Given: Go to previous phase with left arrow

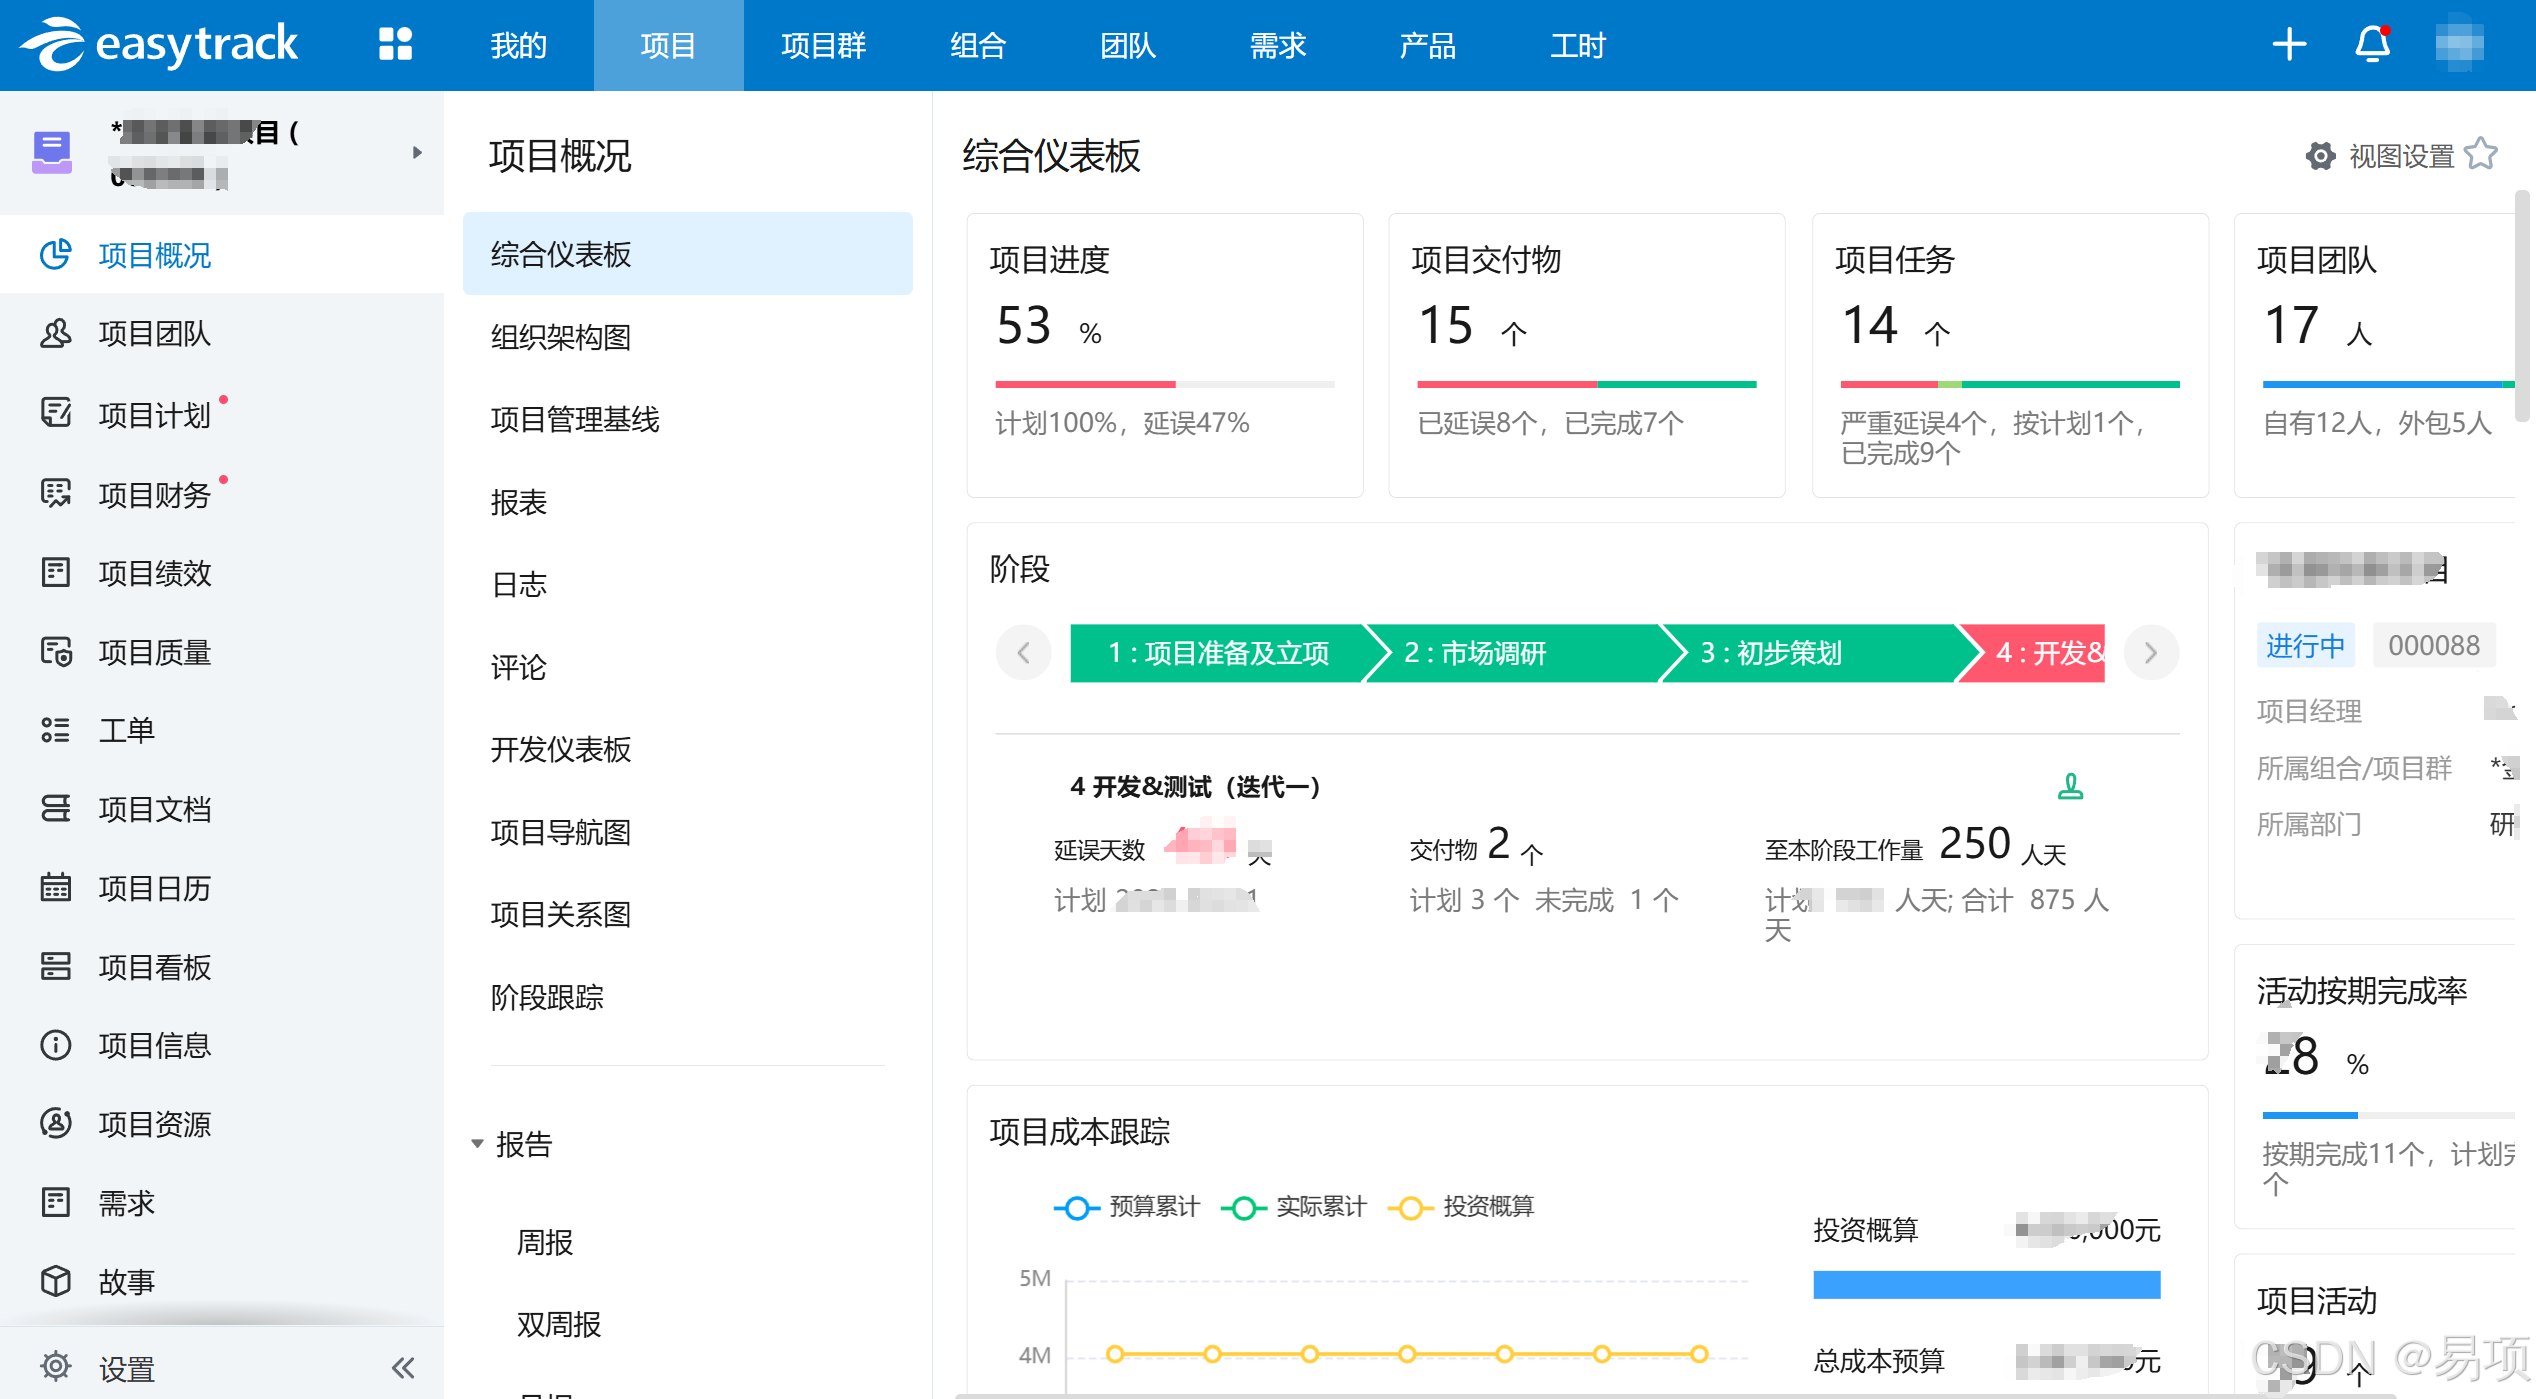Looking at the screenshot, I should [1023, 653].
